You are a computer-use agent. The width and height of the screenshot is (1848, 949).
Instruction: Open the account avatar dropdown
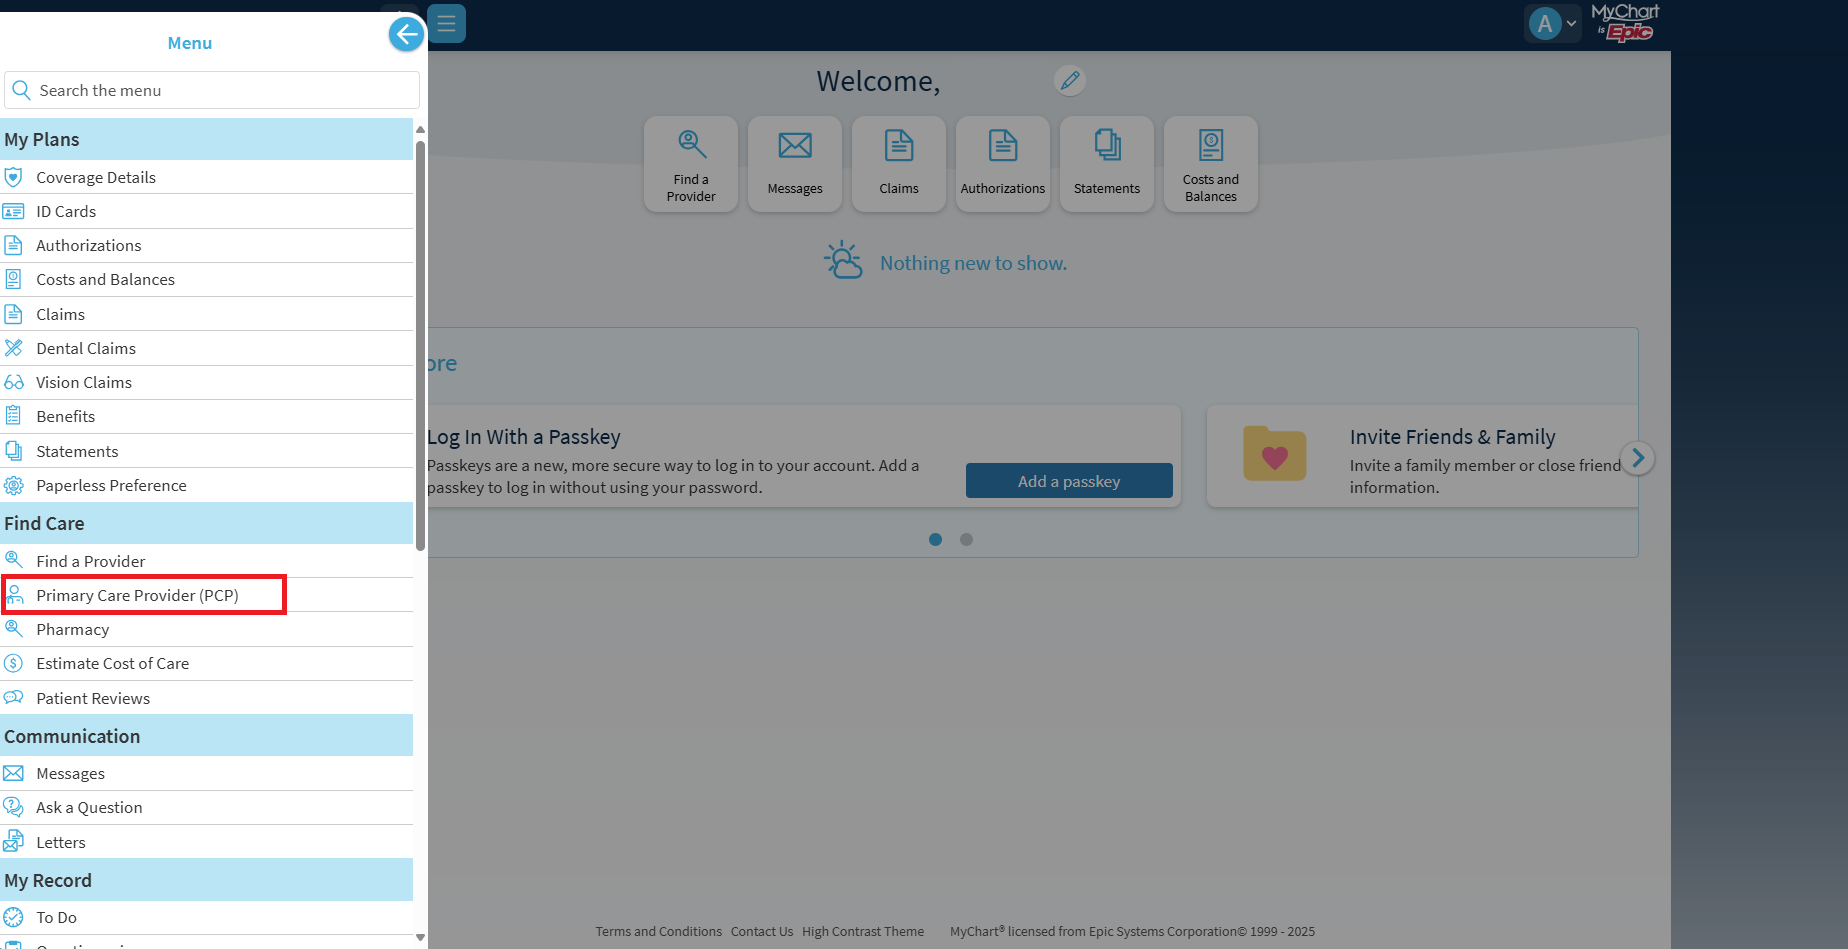pos(1551,23)
